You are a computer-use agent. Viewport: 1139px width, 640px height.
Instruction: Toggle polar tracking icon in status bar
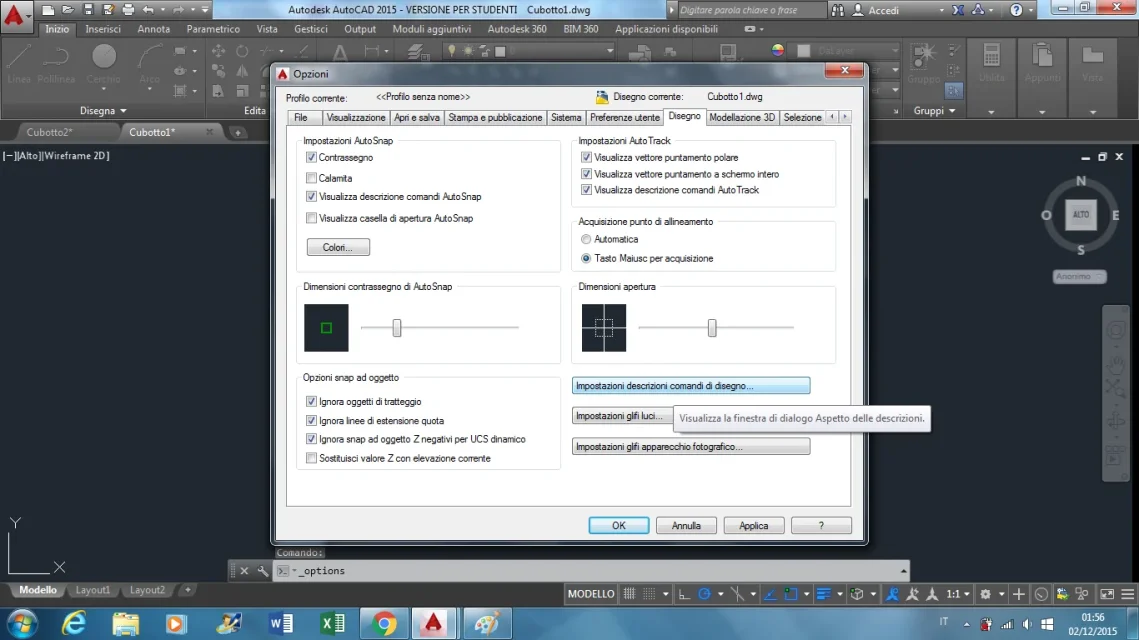704,594
